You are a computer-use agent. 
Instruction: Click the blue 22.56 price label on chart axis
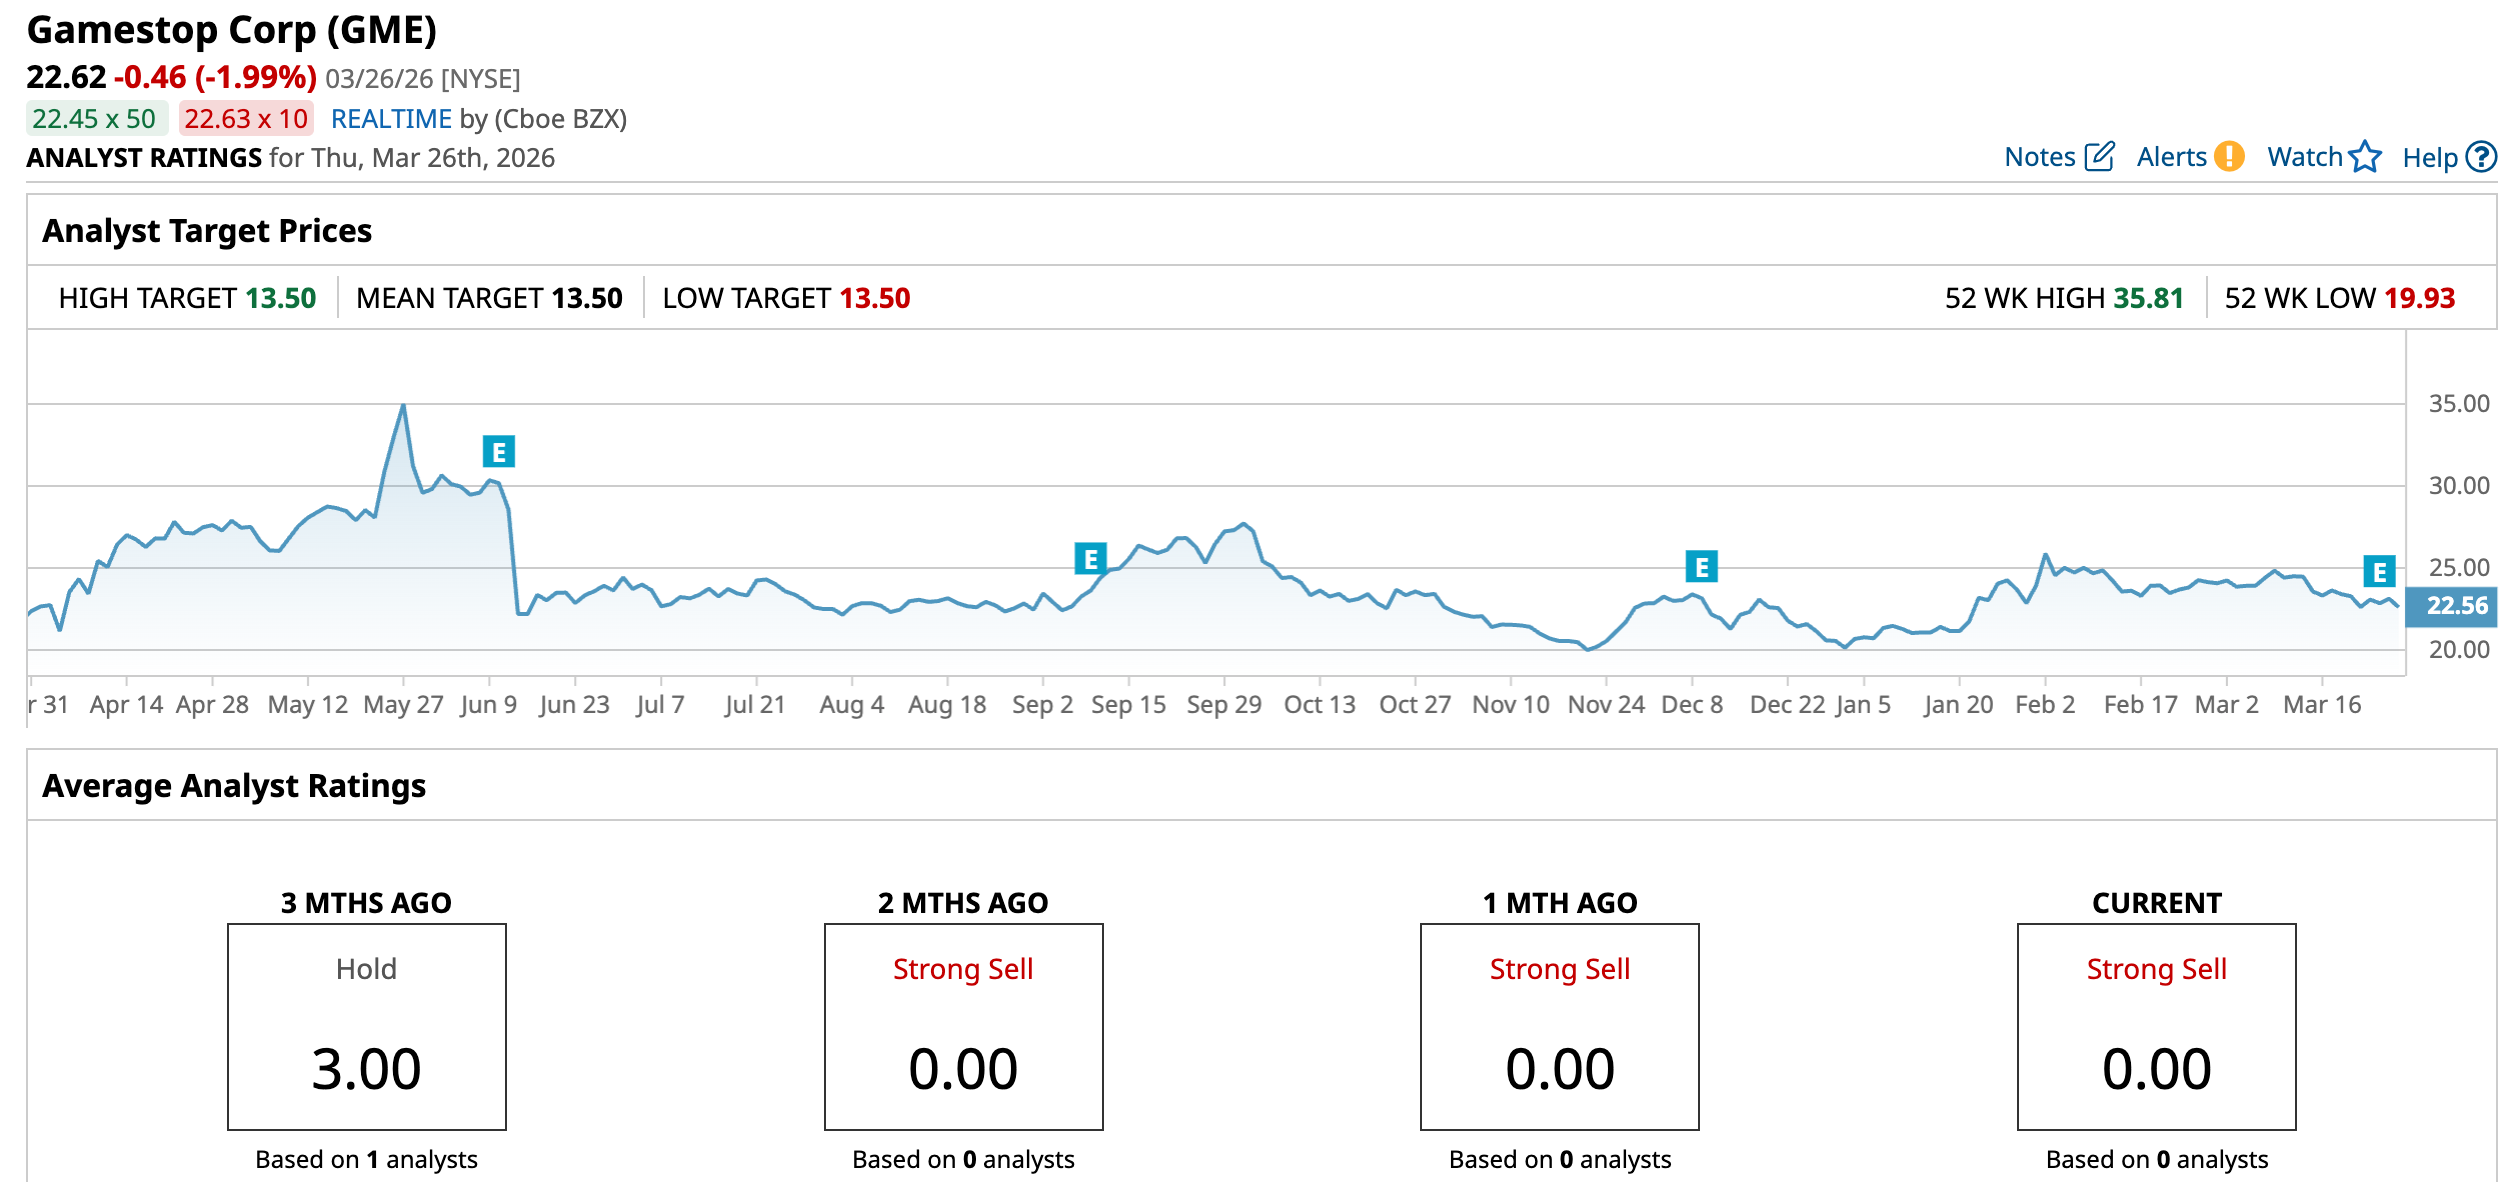(2456, 606)
